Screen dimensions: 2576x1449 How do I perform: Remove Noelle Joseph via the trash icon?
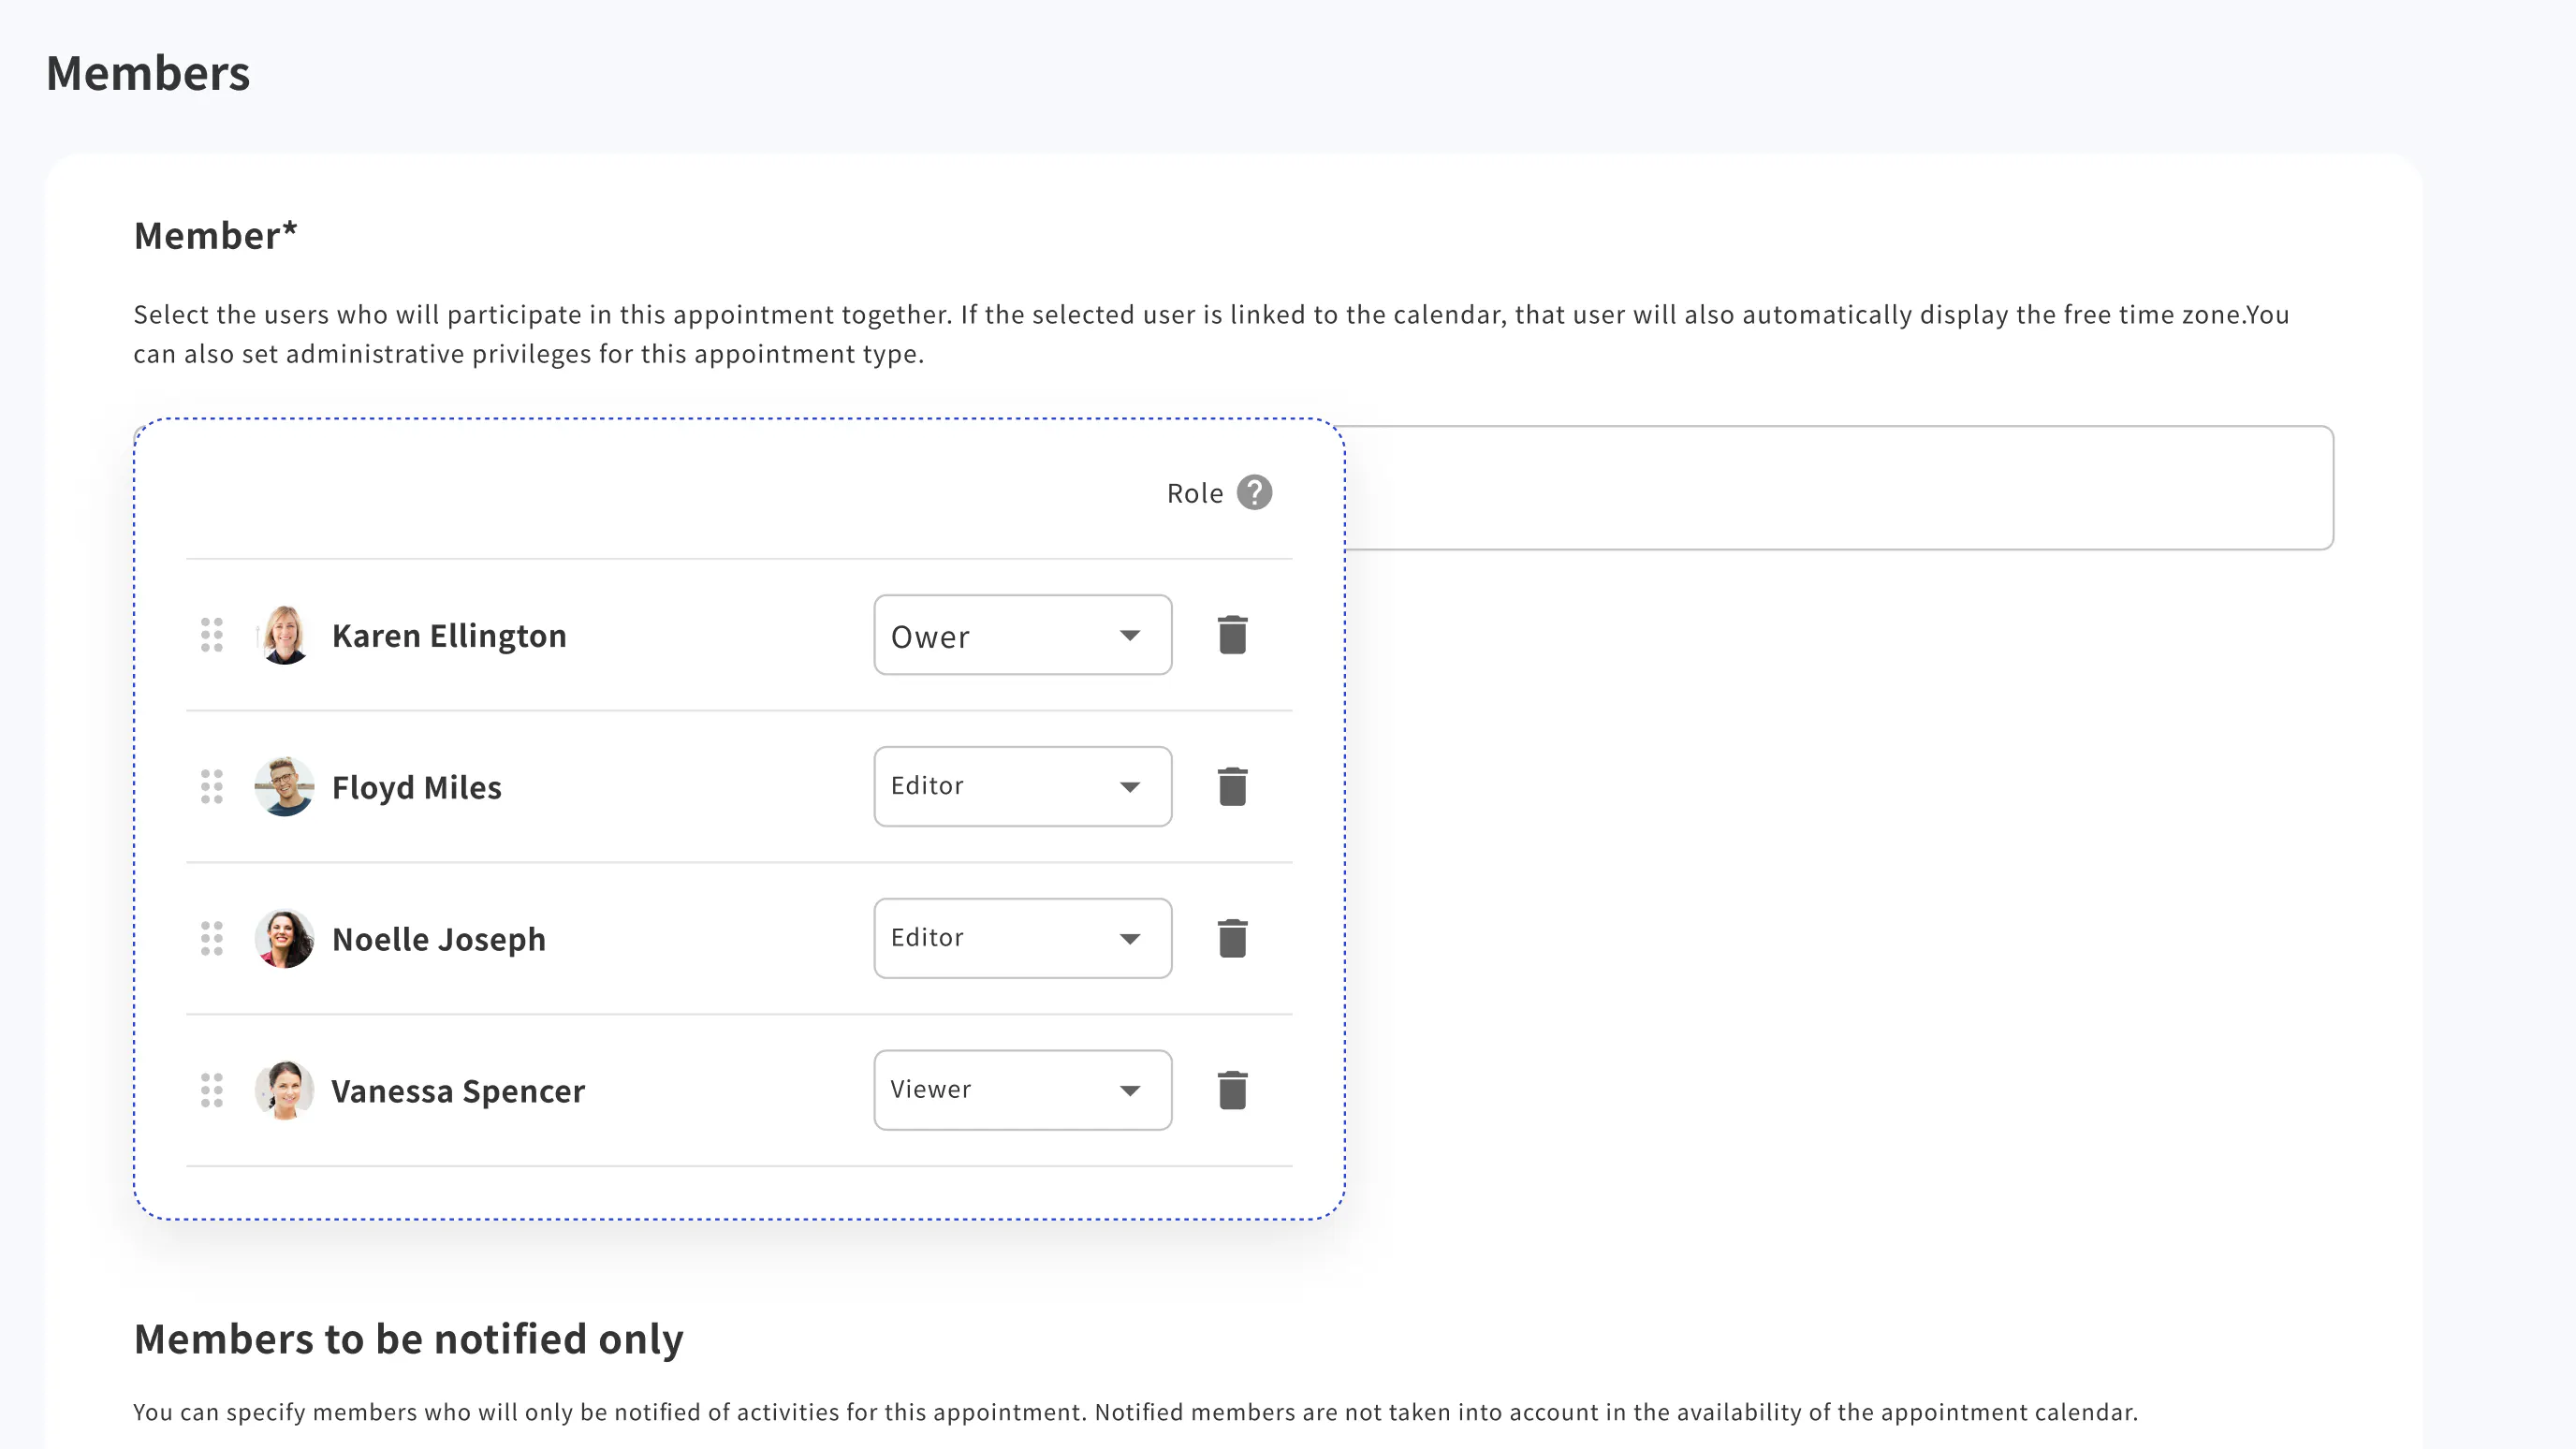pyautogui.click(x=1233, y=938)
